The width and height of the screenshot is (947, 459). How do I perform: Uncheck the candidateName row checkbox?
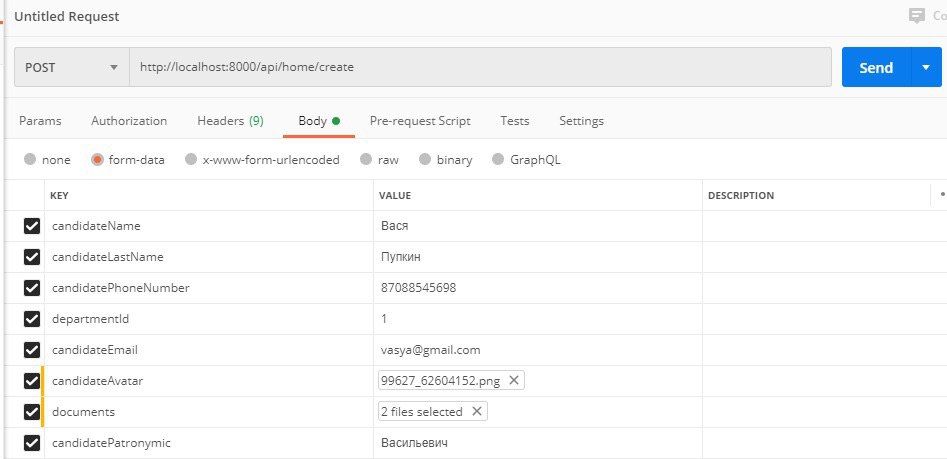coord(31,226)
